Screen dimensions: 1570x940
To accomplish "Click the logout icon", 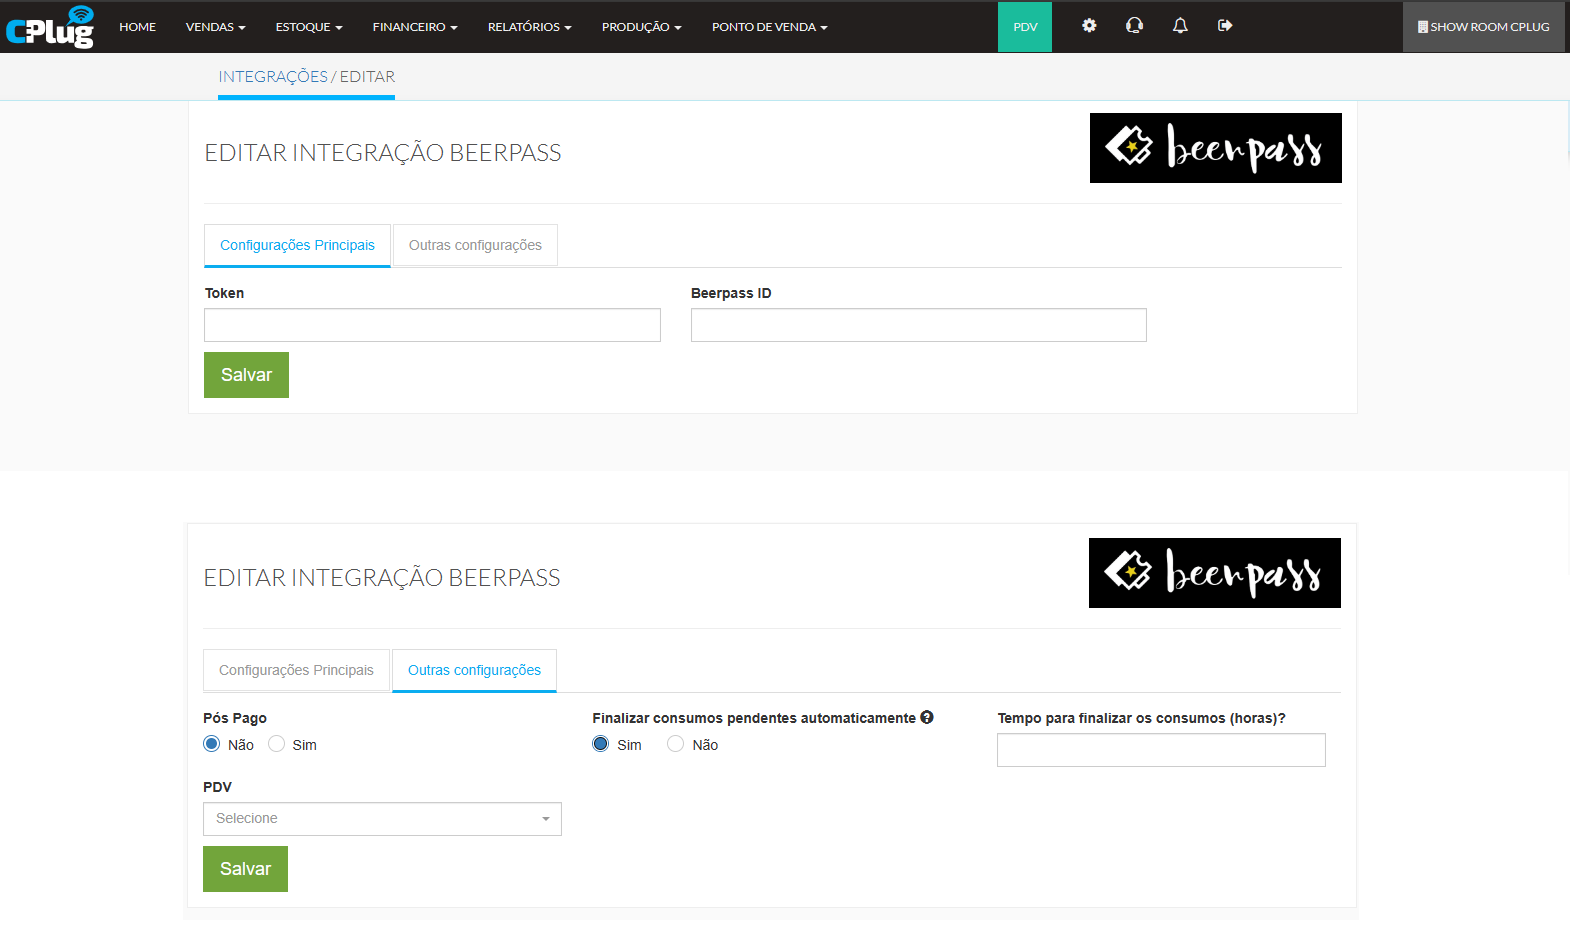I will pyautogui.click(x=1225, y=26).
